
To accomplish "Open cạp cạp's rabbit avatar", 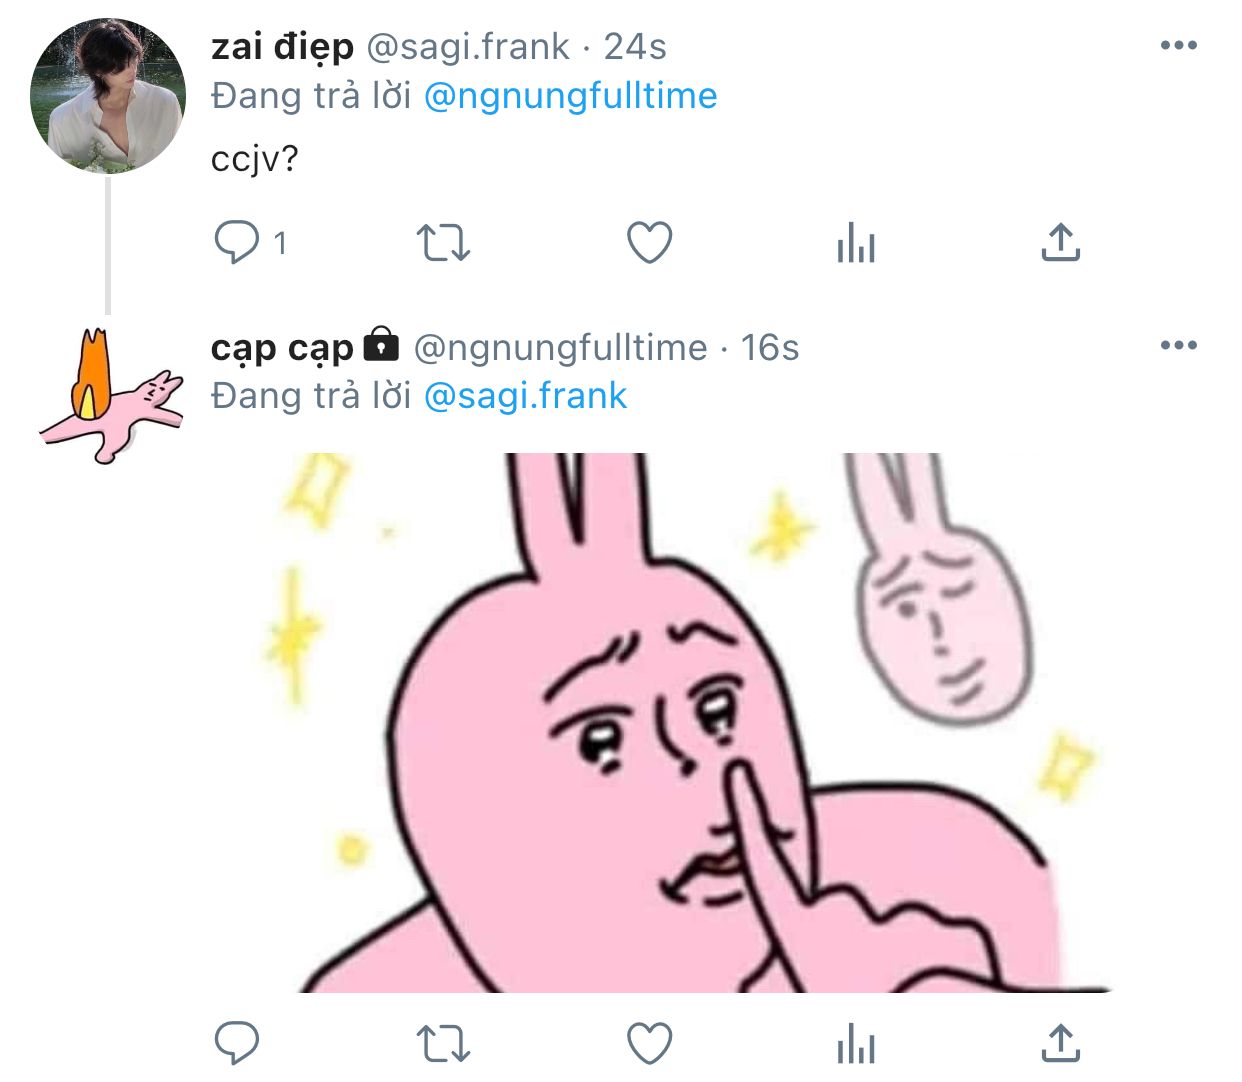I will [x=110, y=396].
